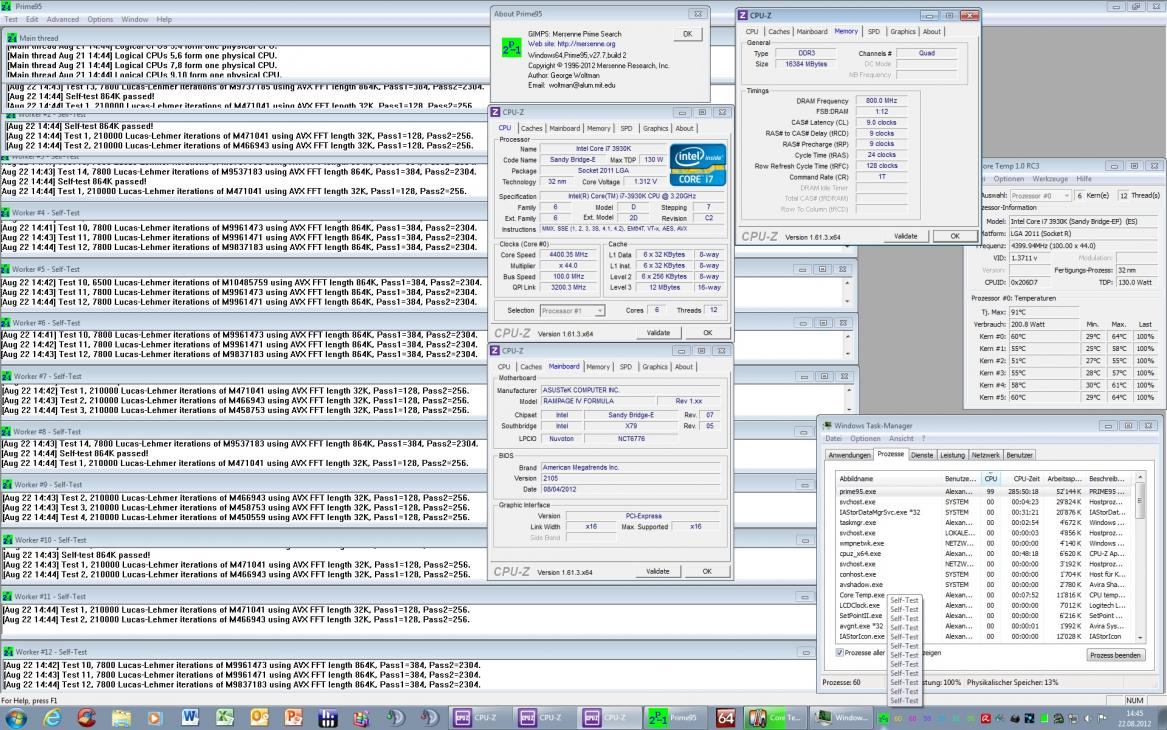Click the Worker #4 window icon
This screenshot has height=730, width=1167.
(x=6, y=213)
